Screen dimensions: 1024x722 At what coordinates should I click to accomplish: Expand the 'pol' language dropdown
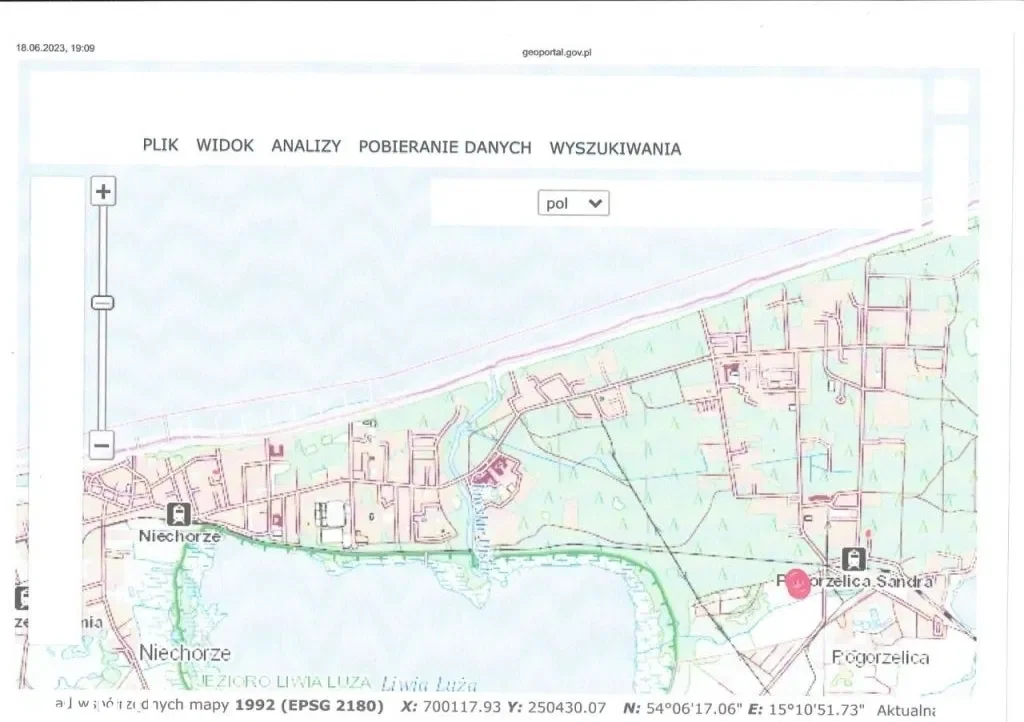573,203
